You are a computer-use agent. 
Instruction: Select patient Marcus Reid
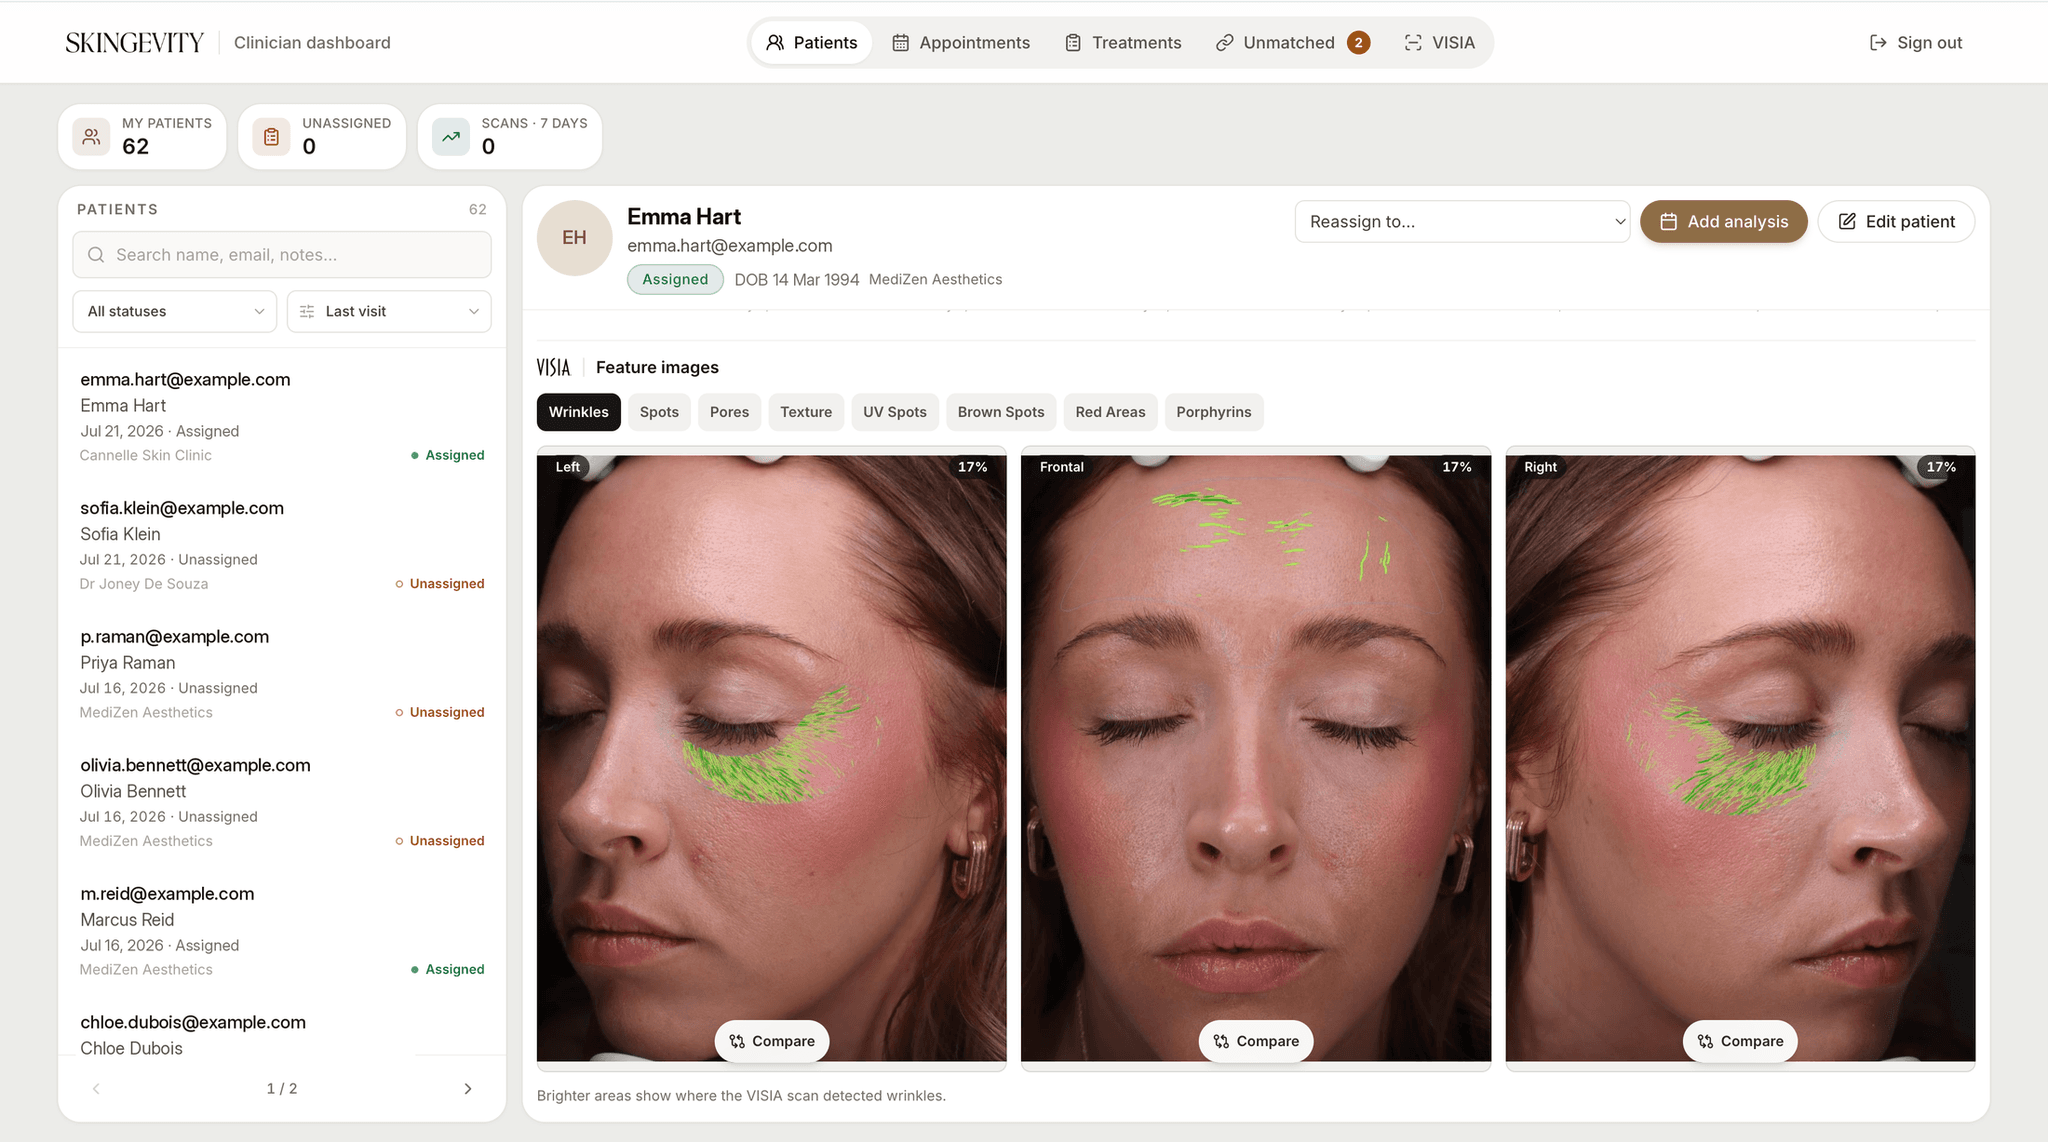point(282,930)
